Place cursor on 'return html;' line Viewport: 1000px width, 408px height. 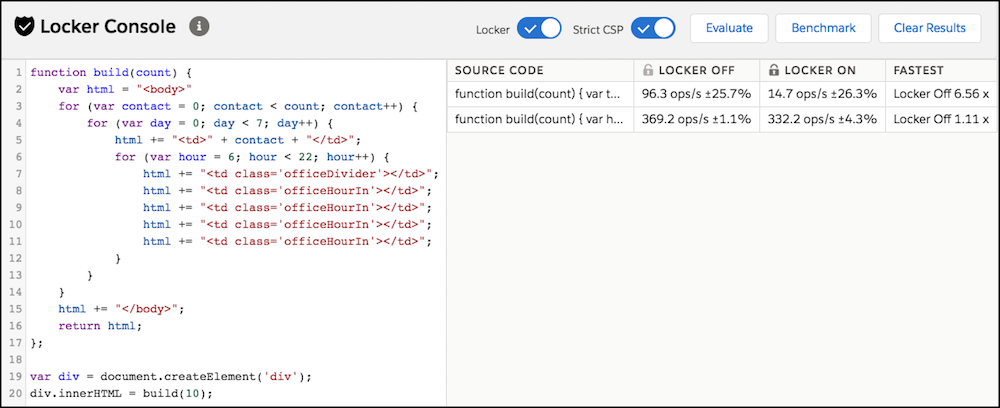pos(99,326)
